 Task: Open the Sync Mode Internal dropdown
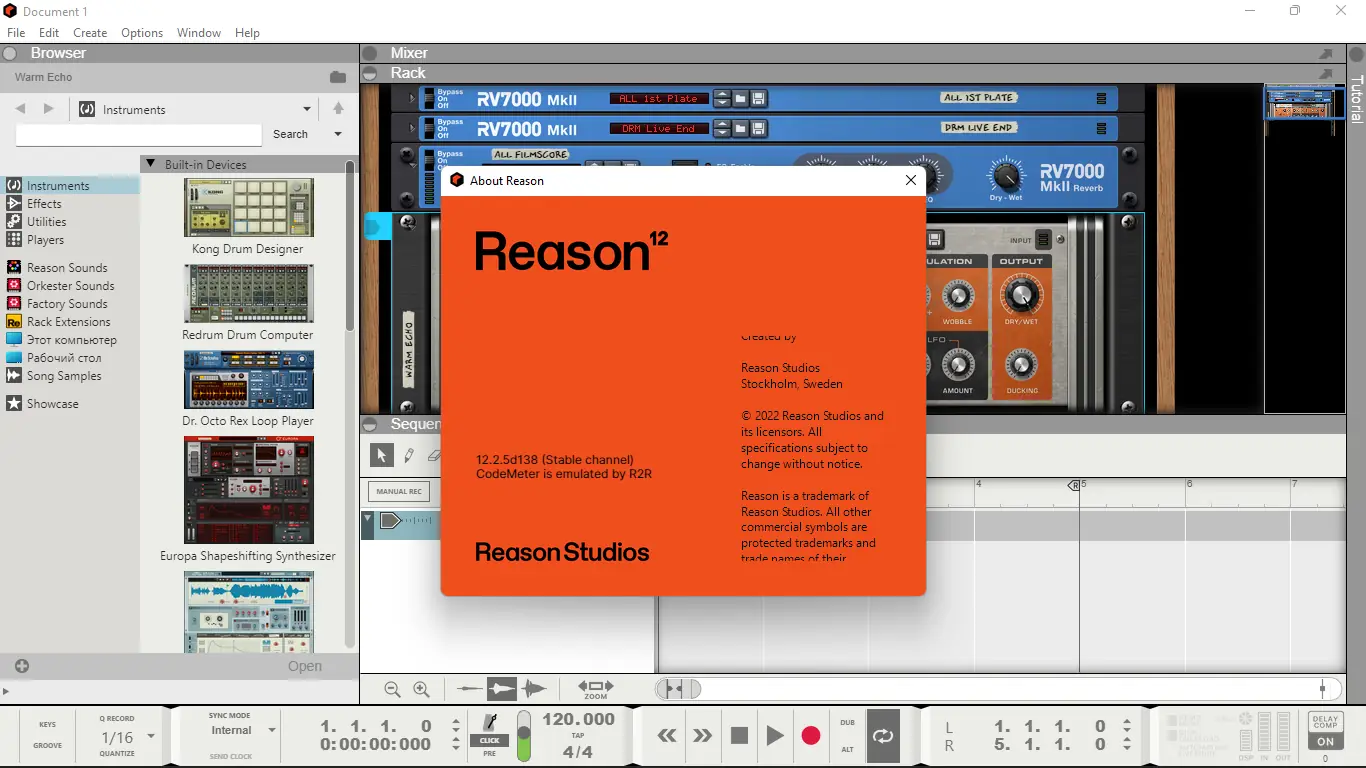pos(271,730)
